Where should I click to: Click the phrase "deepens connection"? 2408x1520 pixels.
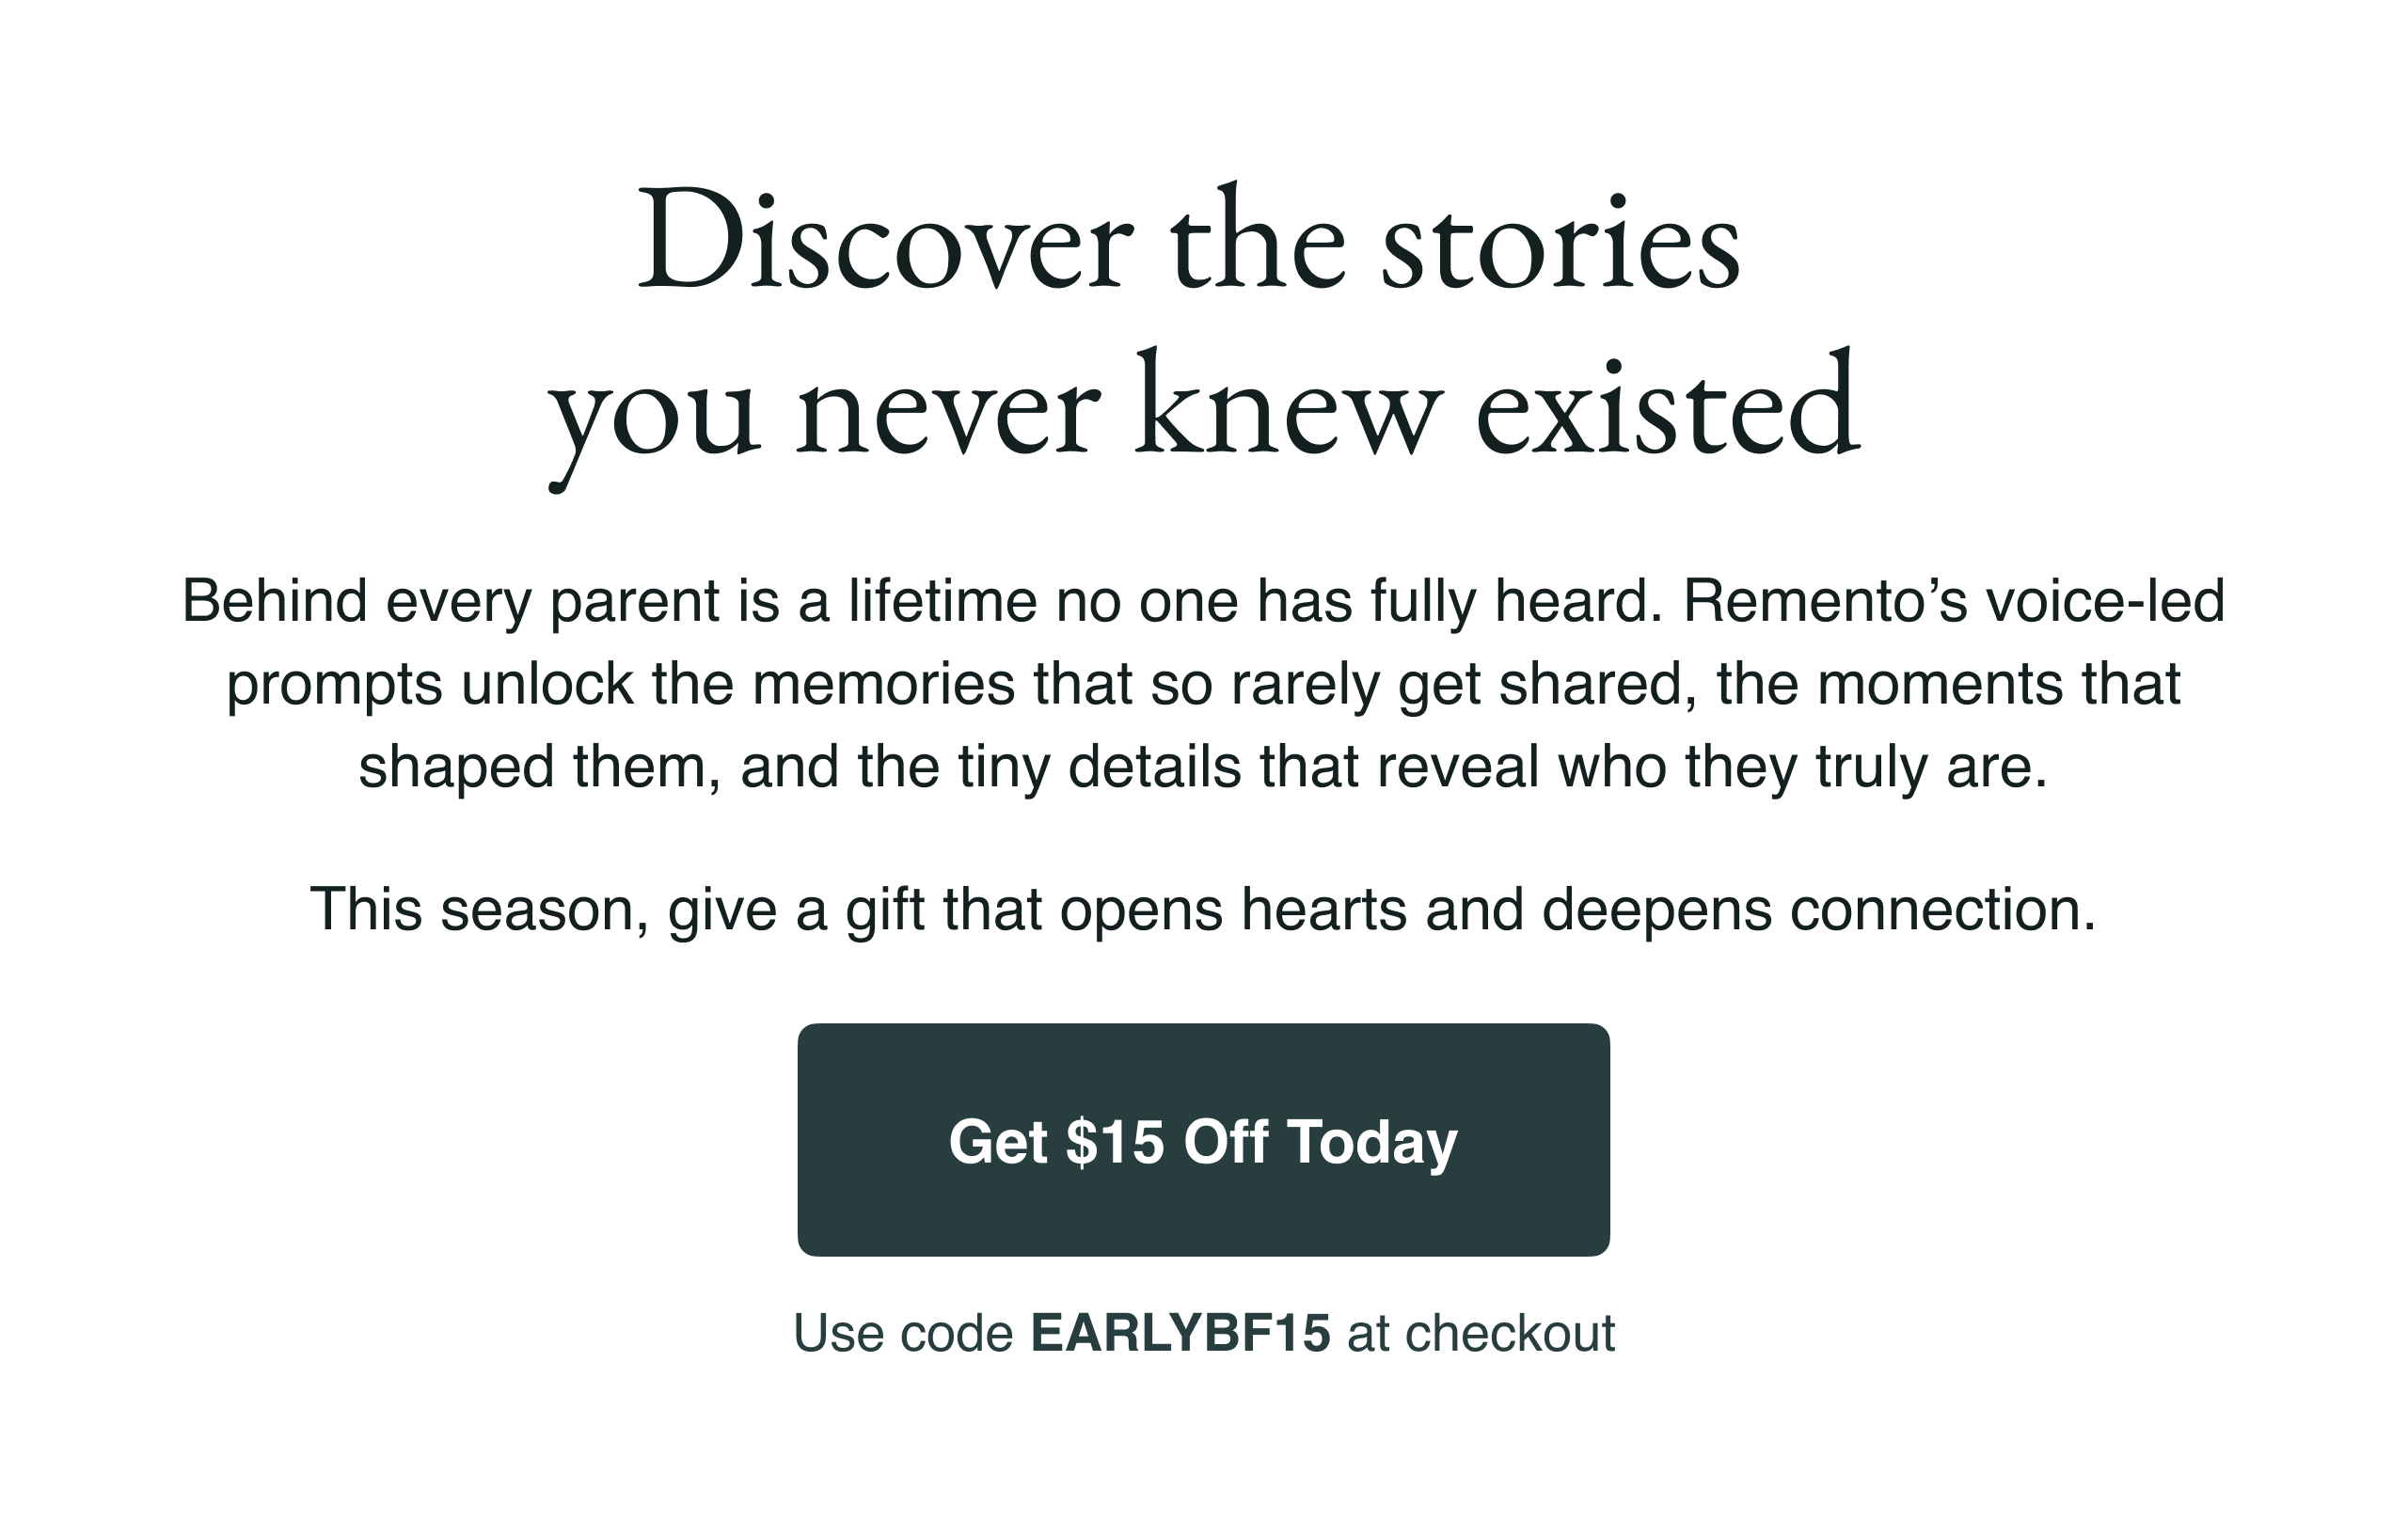point(1818,909)
